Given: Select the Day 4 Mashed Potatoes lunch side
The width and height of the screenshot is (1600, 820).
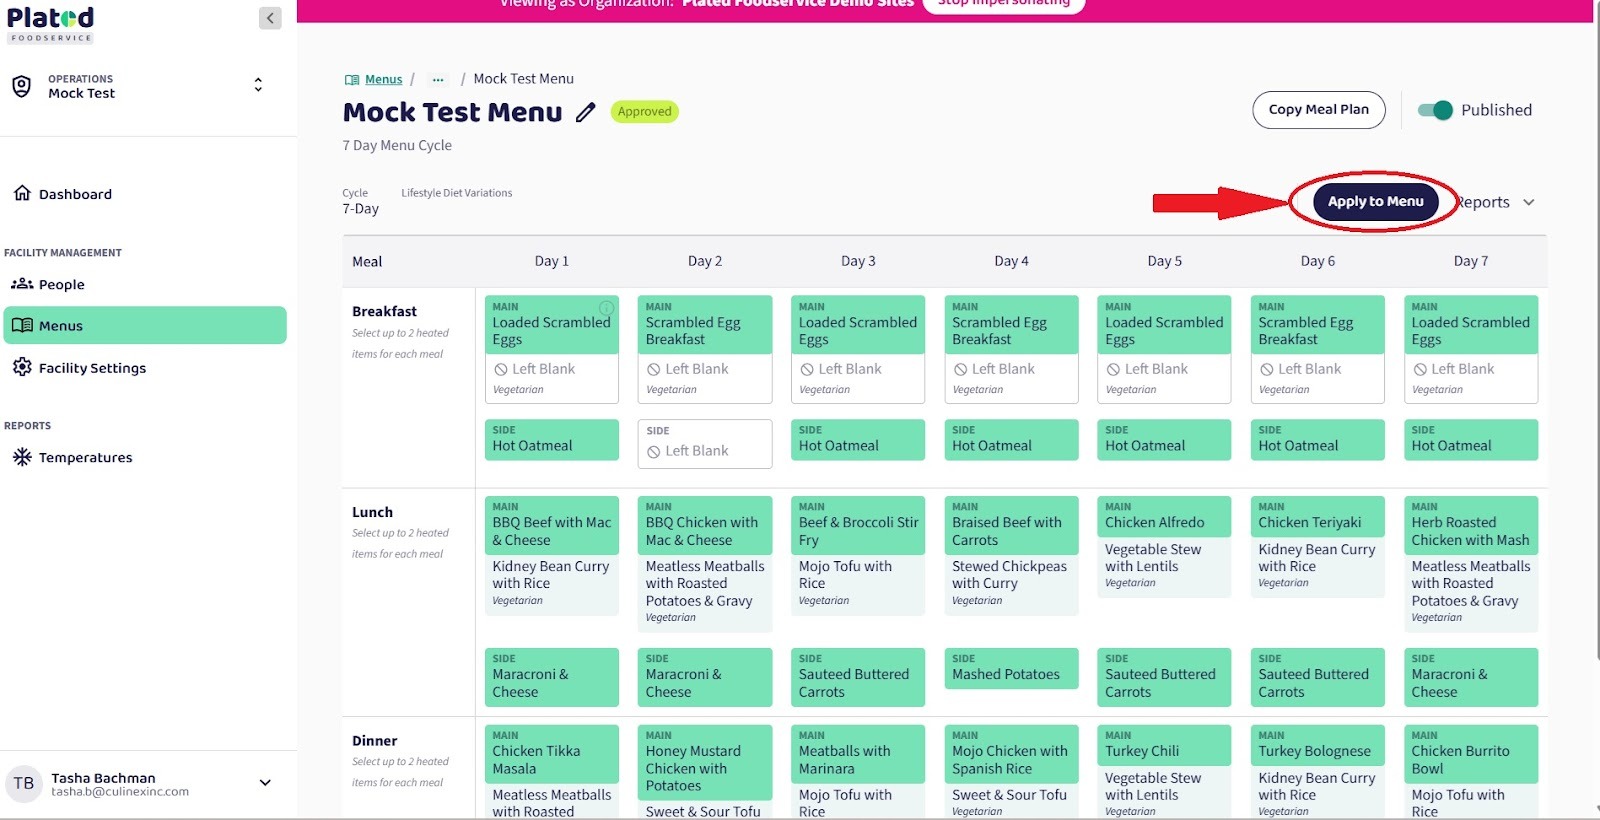Looking at the screenshot, I should click(x=1011, y=668).
